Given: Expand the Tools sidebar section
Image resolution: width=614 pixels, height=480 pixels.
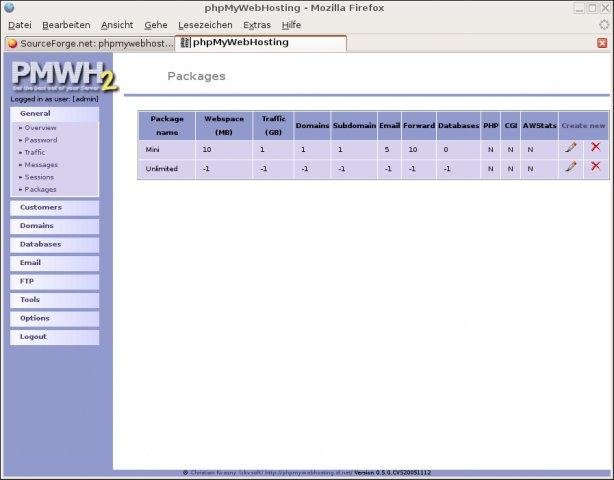Looking at the screenshot, I should (x=54, y=300).
